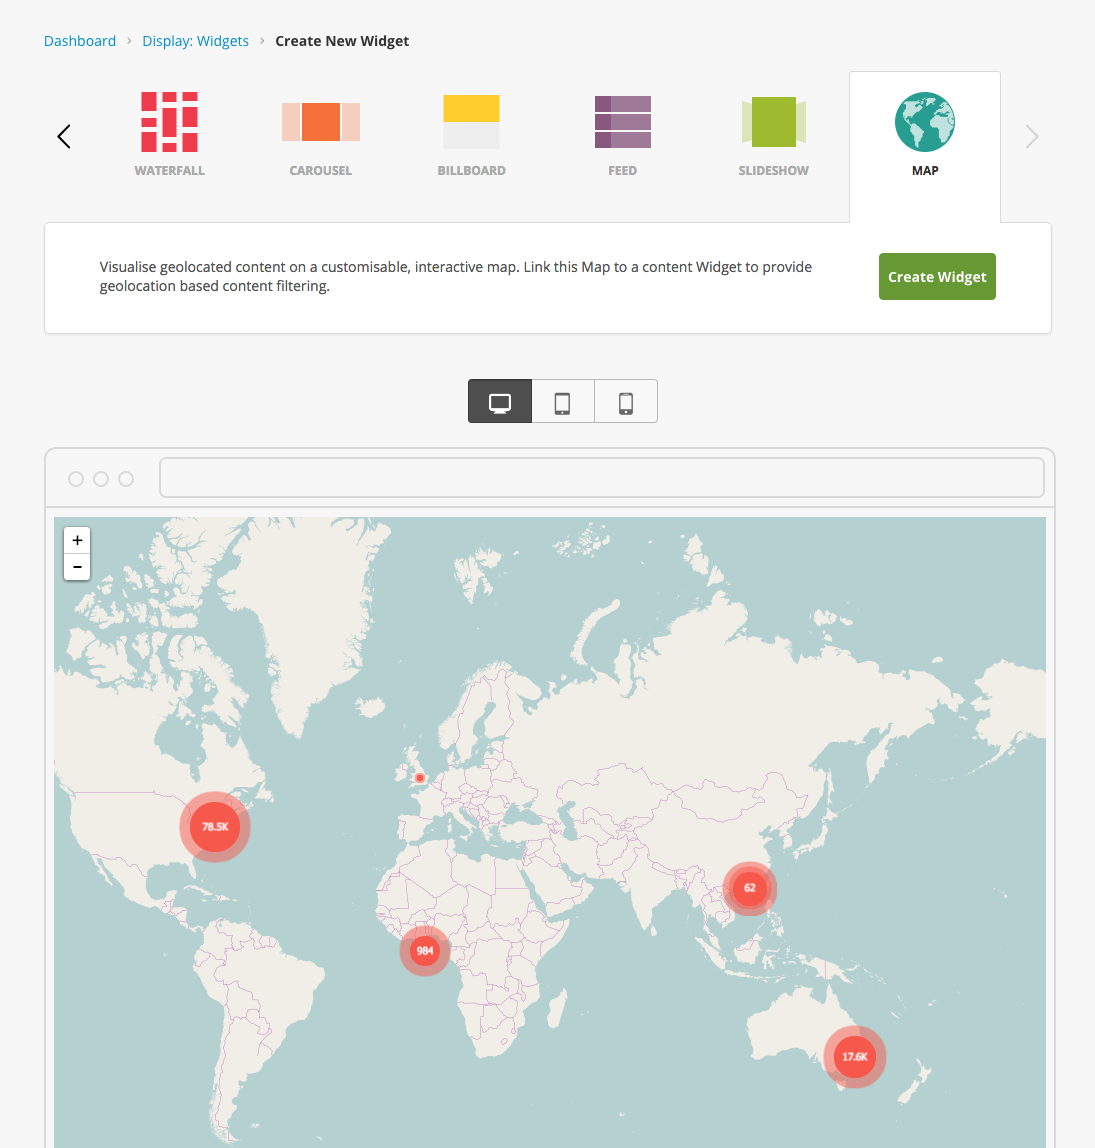Screen dimensions: 1095x1148
Task: Open the Display: Widgets breadcrumb
Action: [x=195, y=41]
